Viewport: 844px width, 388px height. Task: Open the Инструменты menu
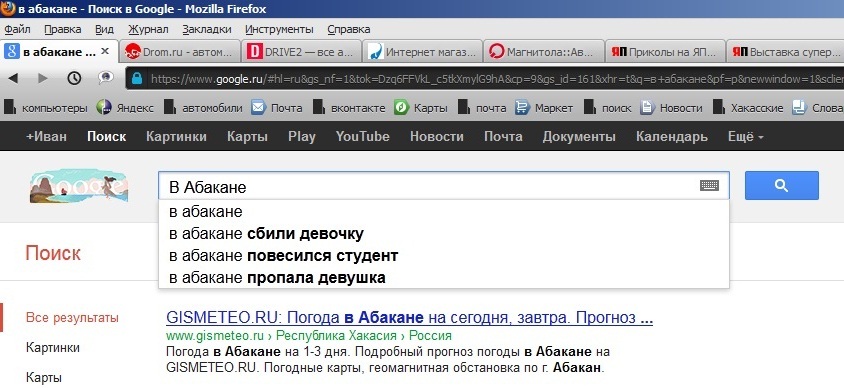point(279,29)
